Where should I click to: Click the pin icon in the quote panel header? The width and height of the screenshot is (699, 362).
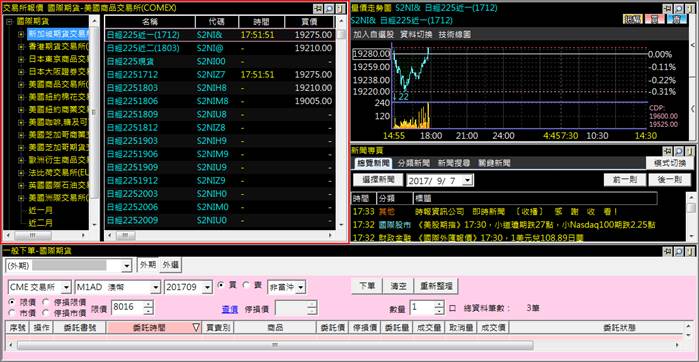point(318,8)
